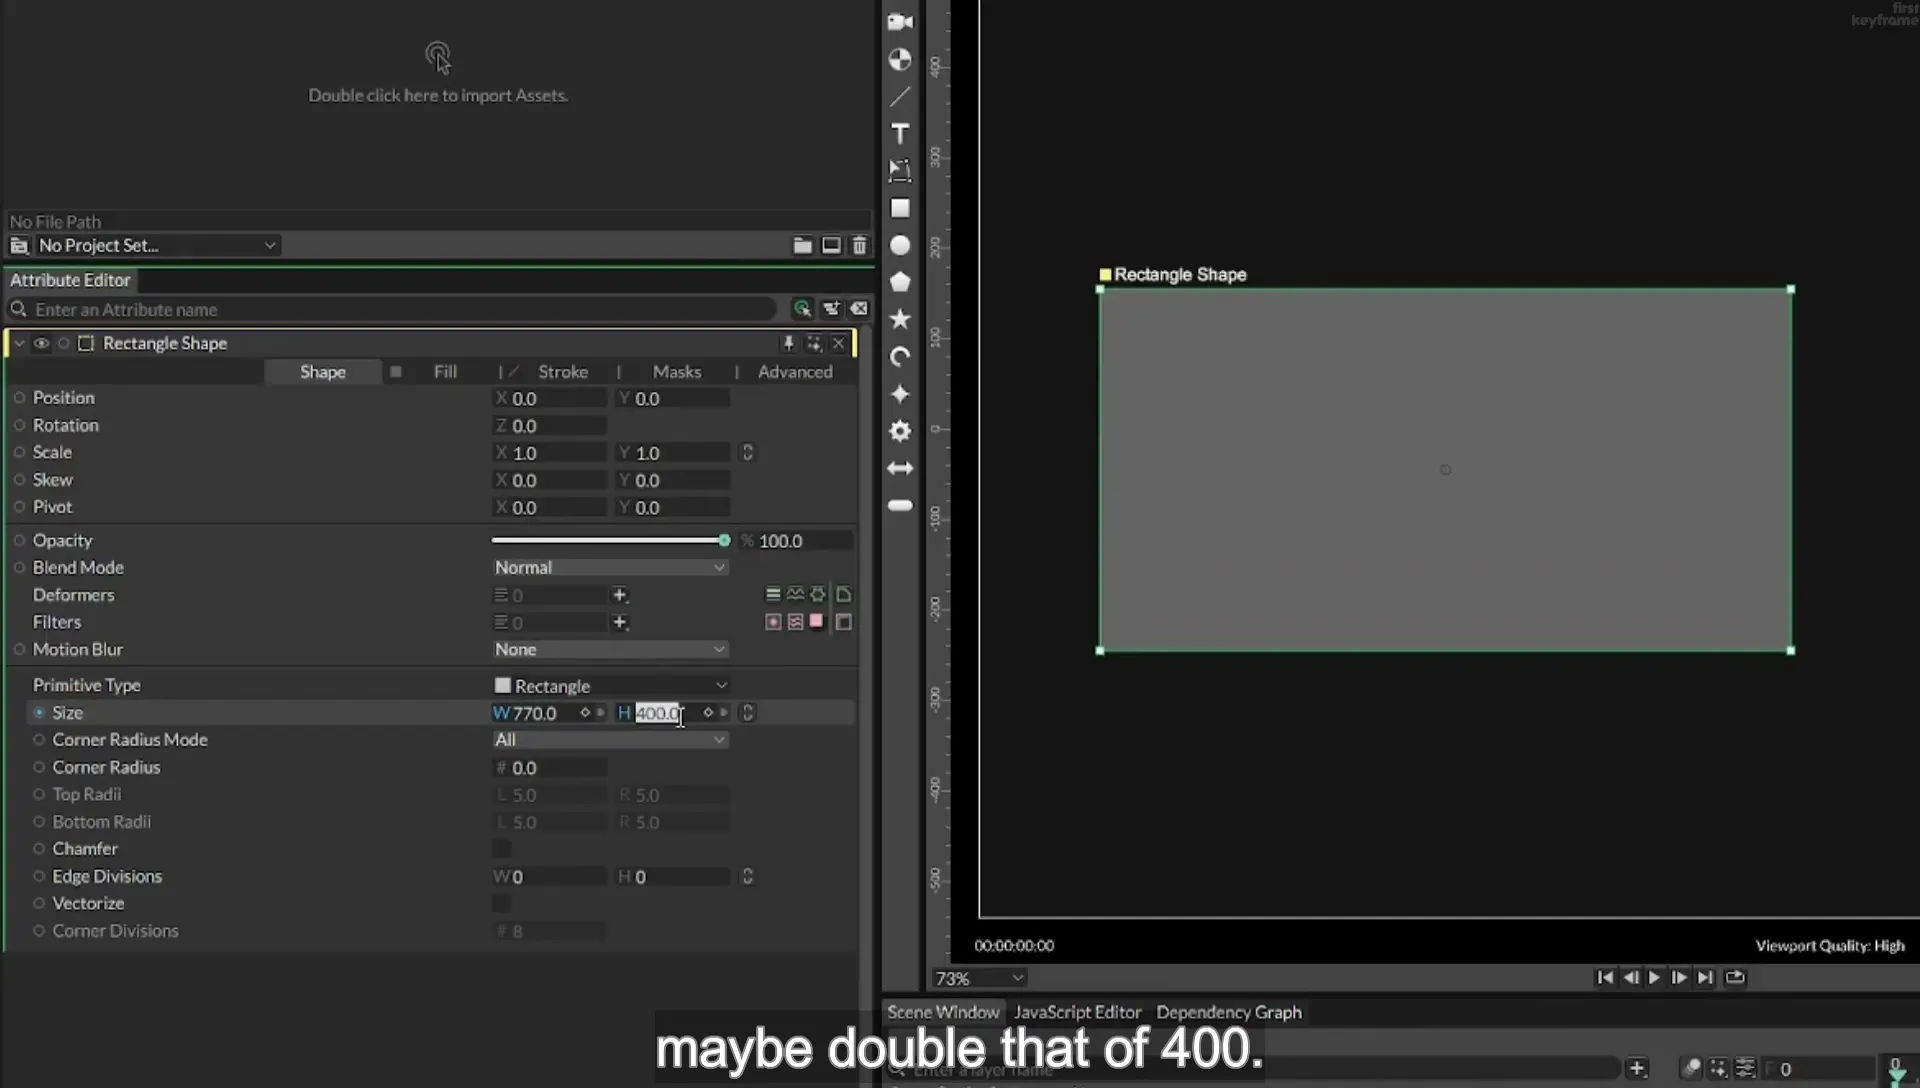The image size is (1920, 1088).
Task: Play the animation in viewport
Action: [x=1654, y=978]
